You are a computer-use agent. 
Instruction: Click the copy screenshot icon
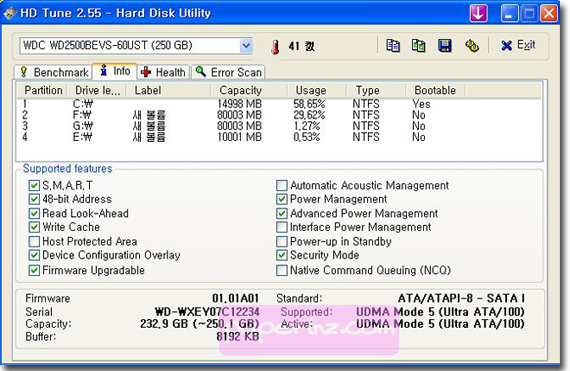418,46
